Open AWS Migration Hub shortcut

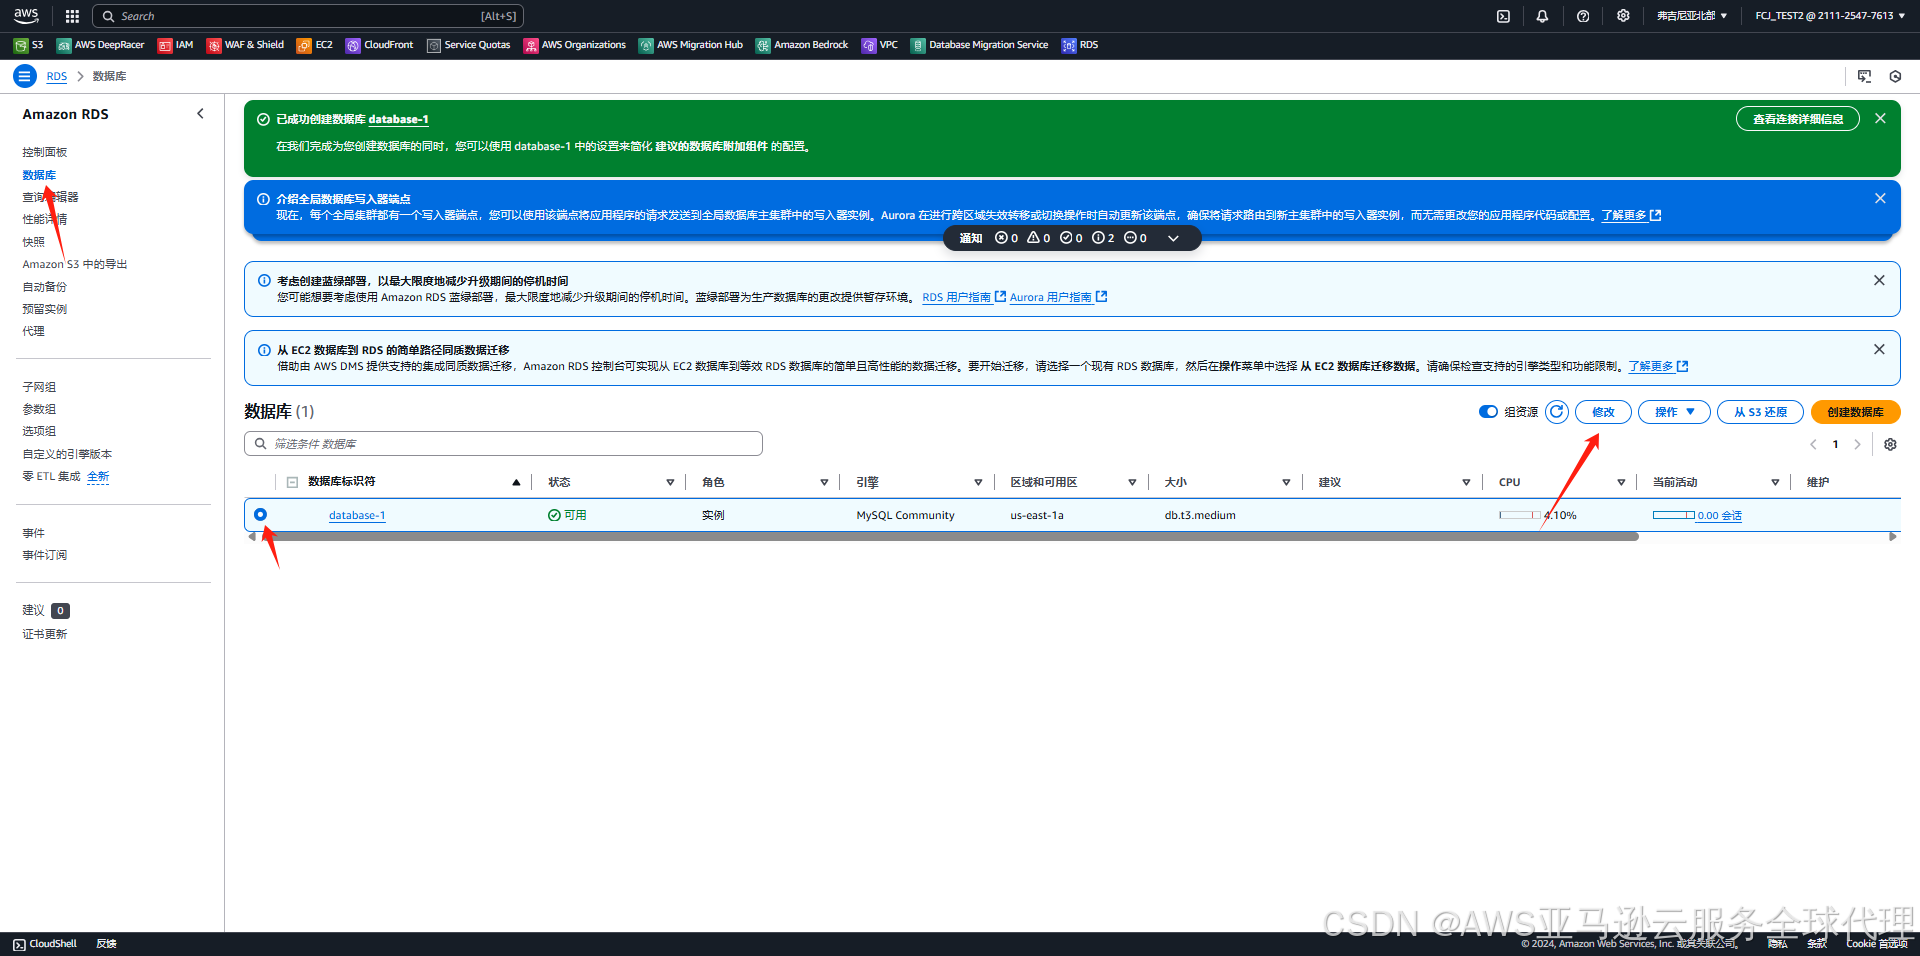[691, 45]
